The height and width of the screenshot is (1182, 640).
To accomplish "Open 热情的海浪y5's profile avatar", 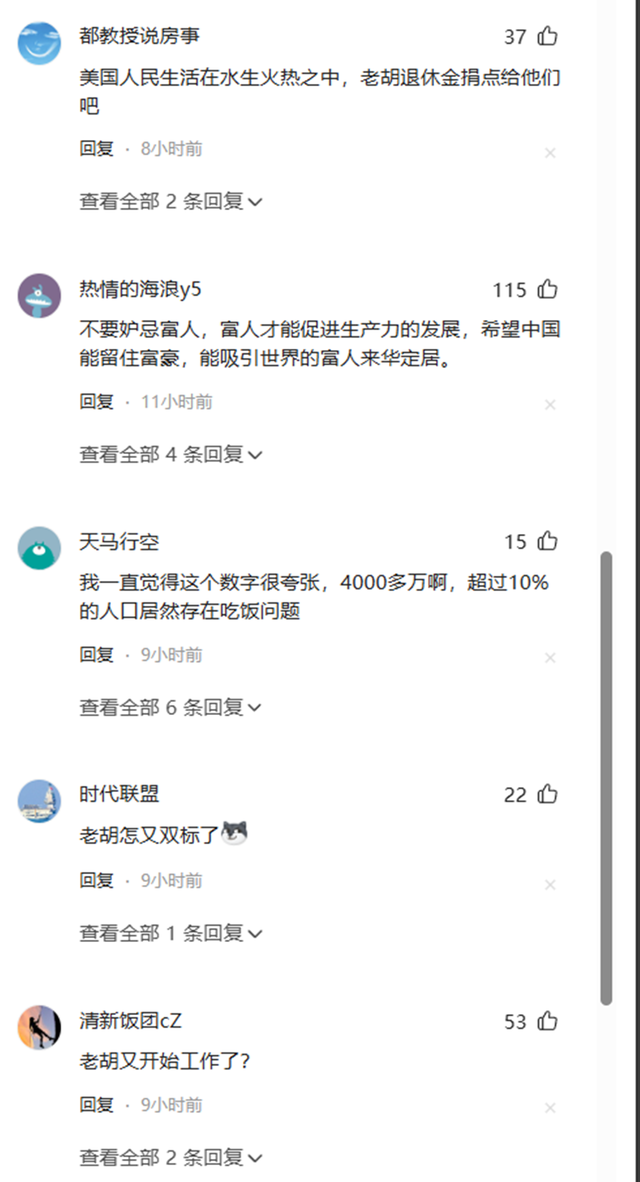I will pos(39,296).
